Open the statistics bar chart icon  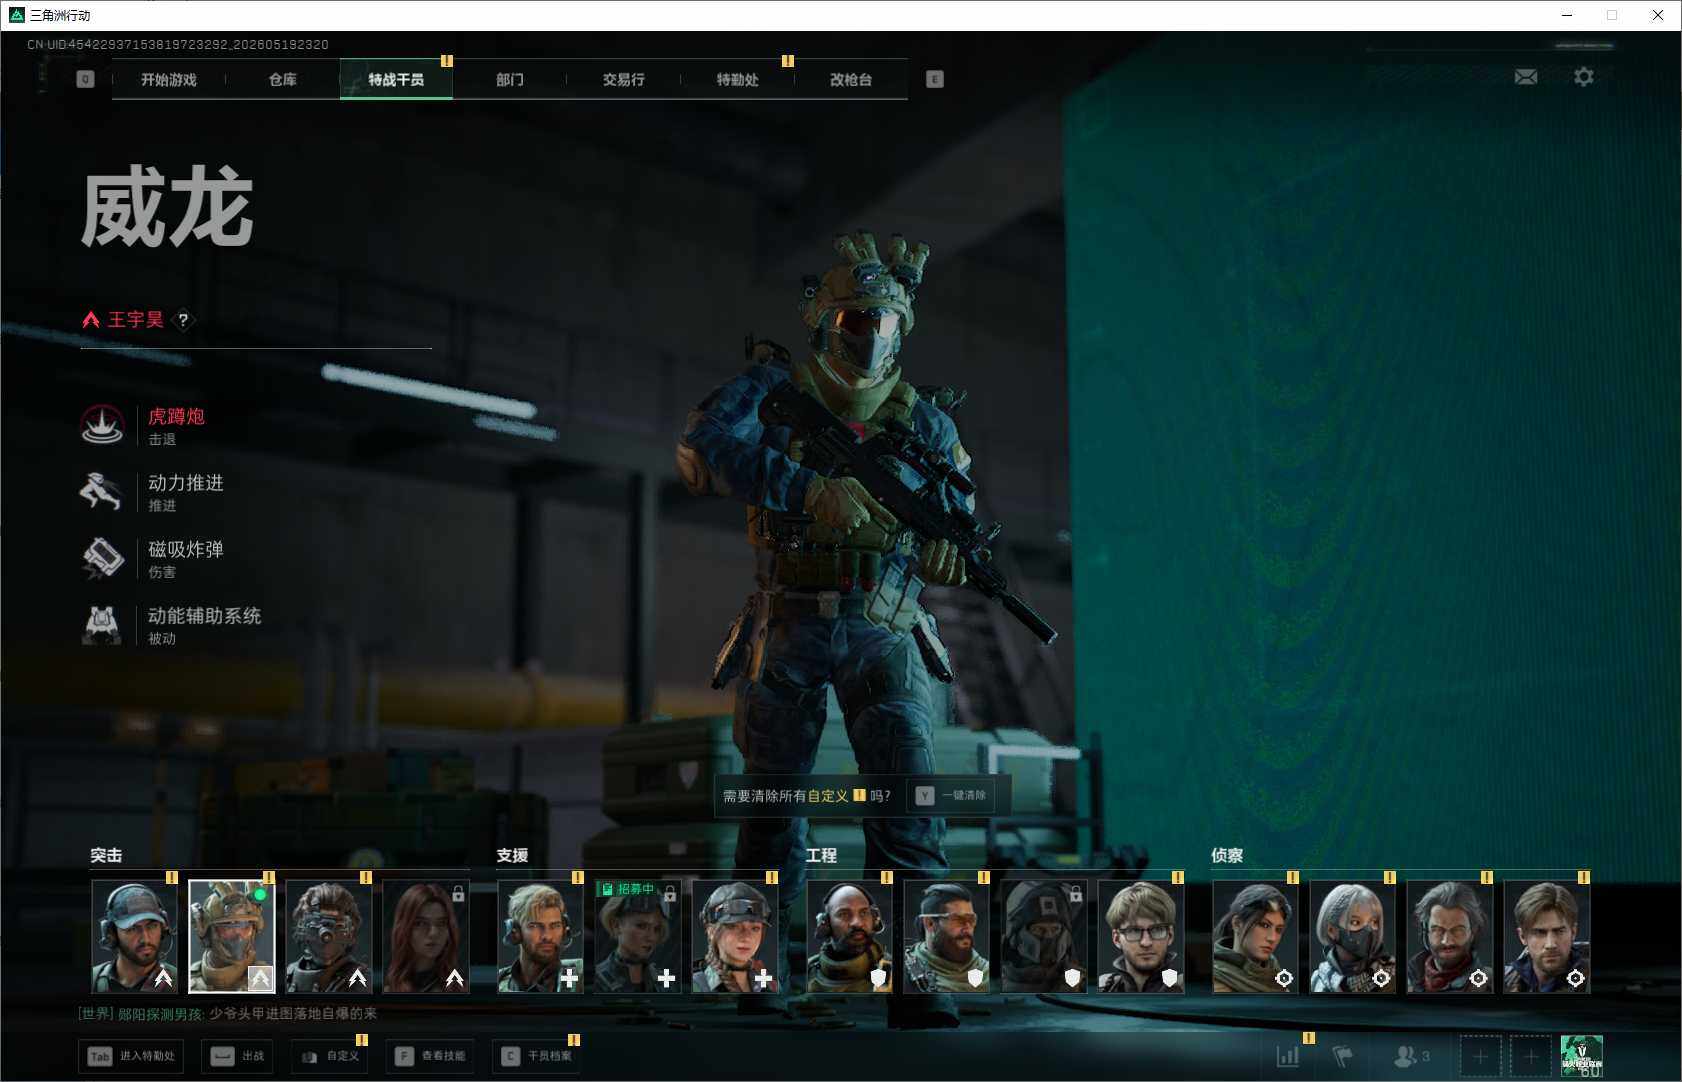pos(1288,1056)
